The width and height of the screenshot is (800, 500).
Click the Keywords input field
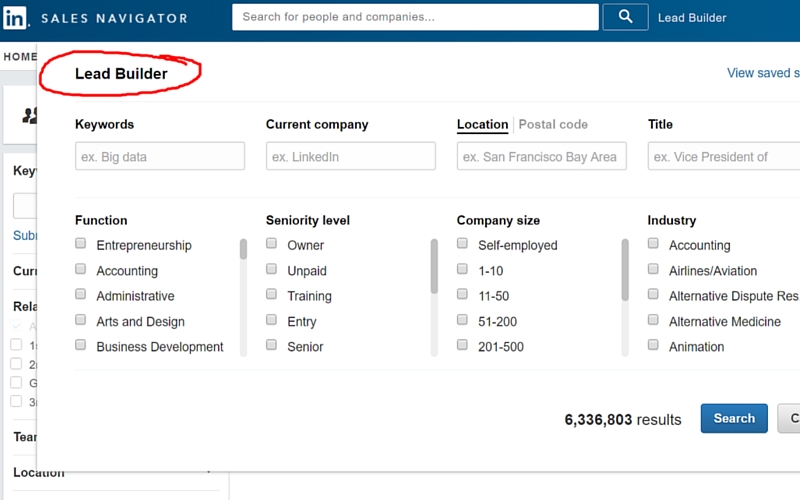160,156
